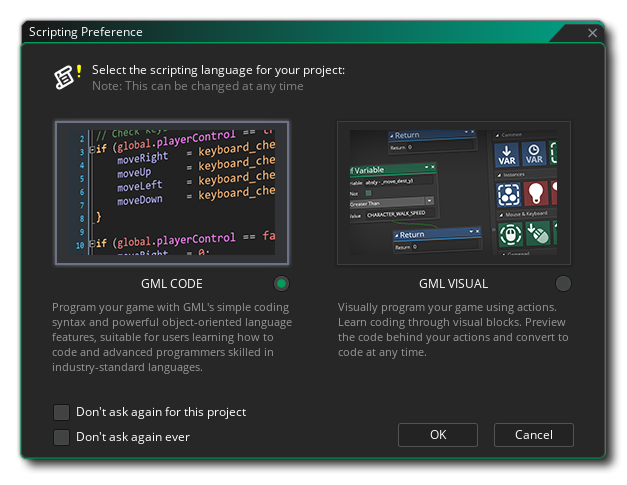The height and width of the screenshot is (485, 627).
Task: Close the Scripting Preference dialog
Action: tap(592, 33)
